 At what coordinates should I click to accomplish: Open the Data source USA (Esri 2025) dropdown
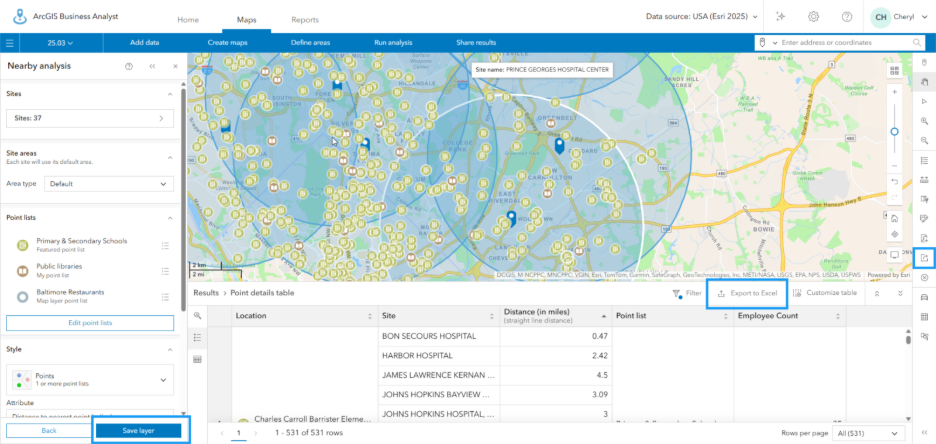702,17
